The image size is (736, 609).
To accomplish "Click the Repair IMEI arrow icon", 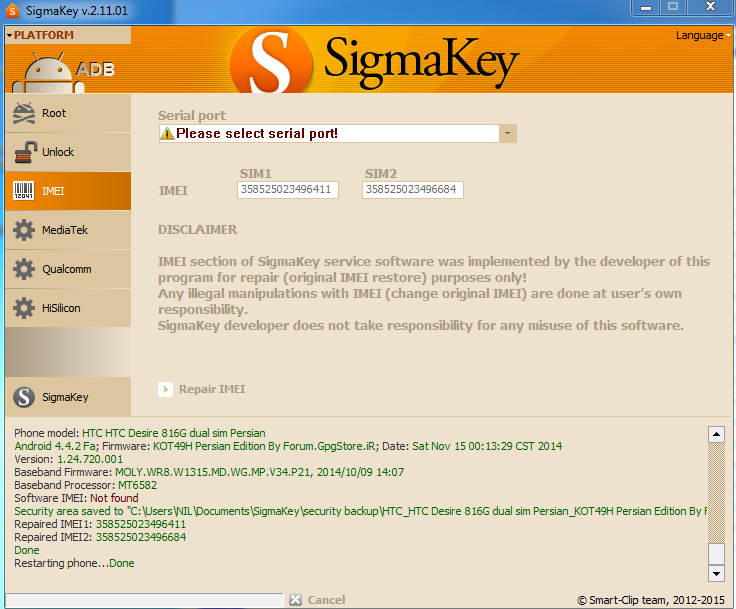I will (165, 389).
